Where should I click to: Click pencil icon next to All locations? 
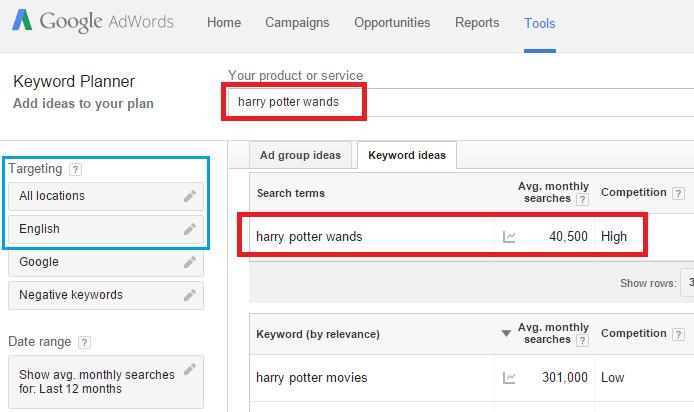click(189, 196)
